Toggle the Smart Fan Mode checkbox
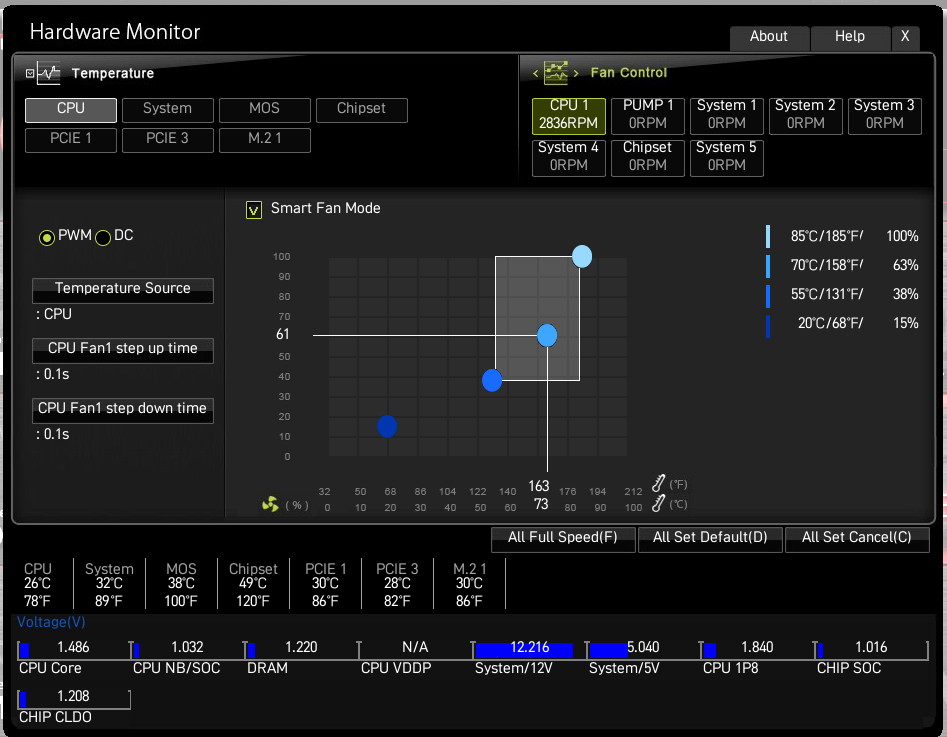Screen dimensions: 947x737 (254, 210)
